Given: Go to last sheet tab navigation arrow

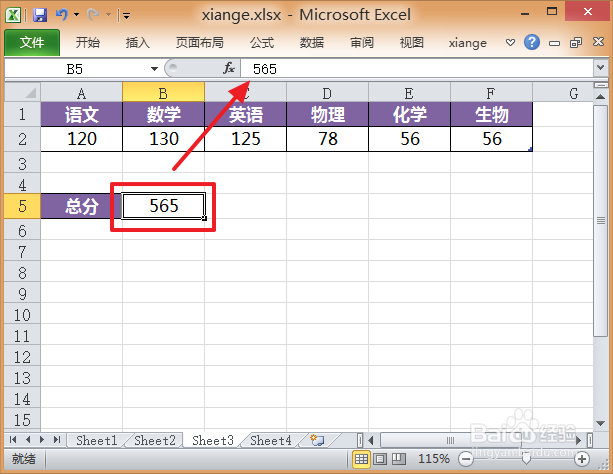Looking at the screenshot, I should pyautogui.click(x=57, y=440).
